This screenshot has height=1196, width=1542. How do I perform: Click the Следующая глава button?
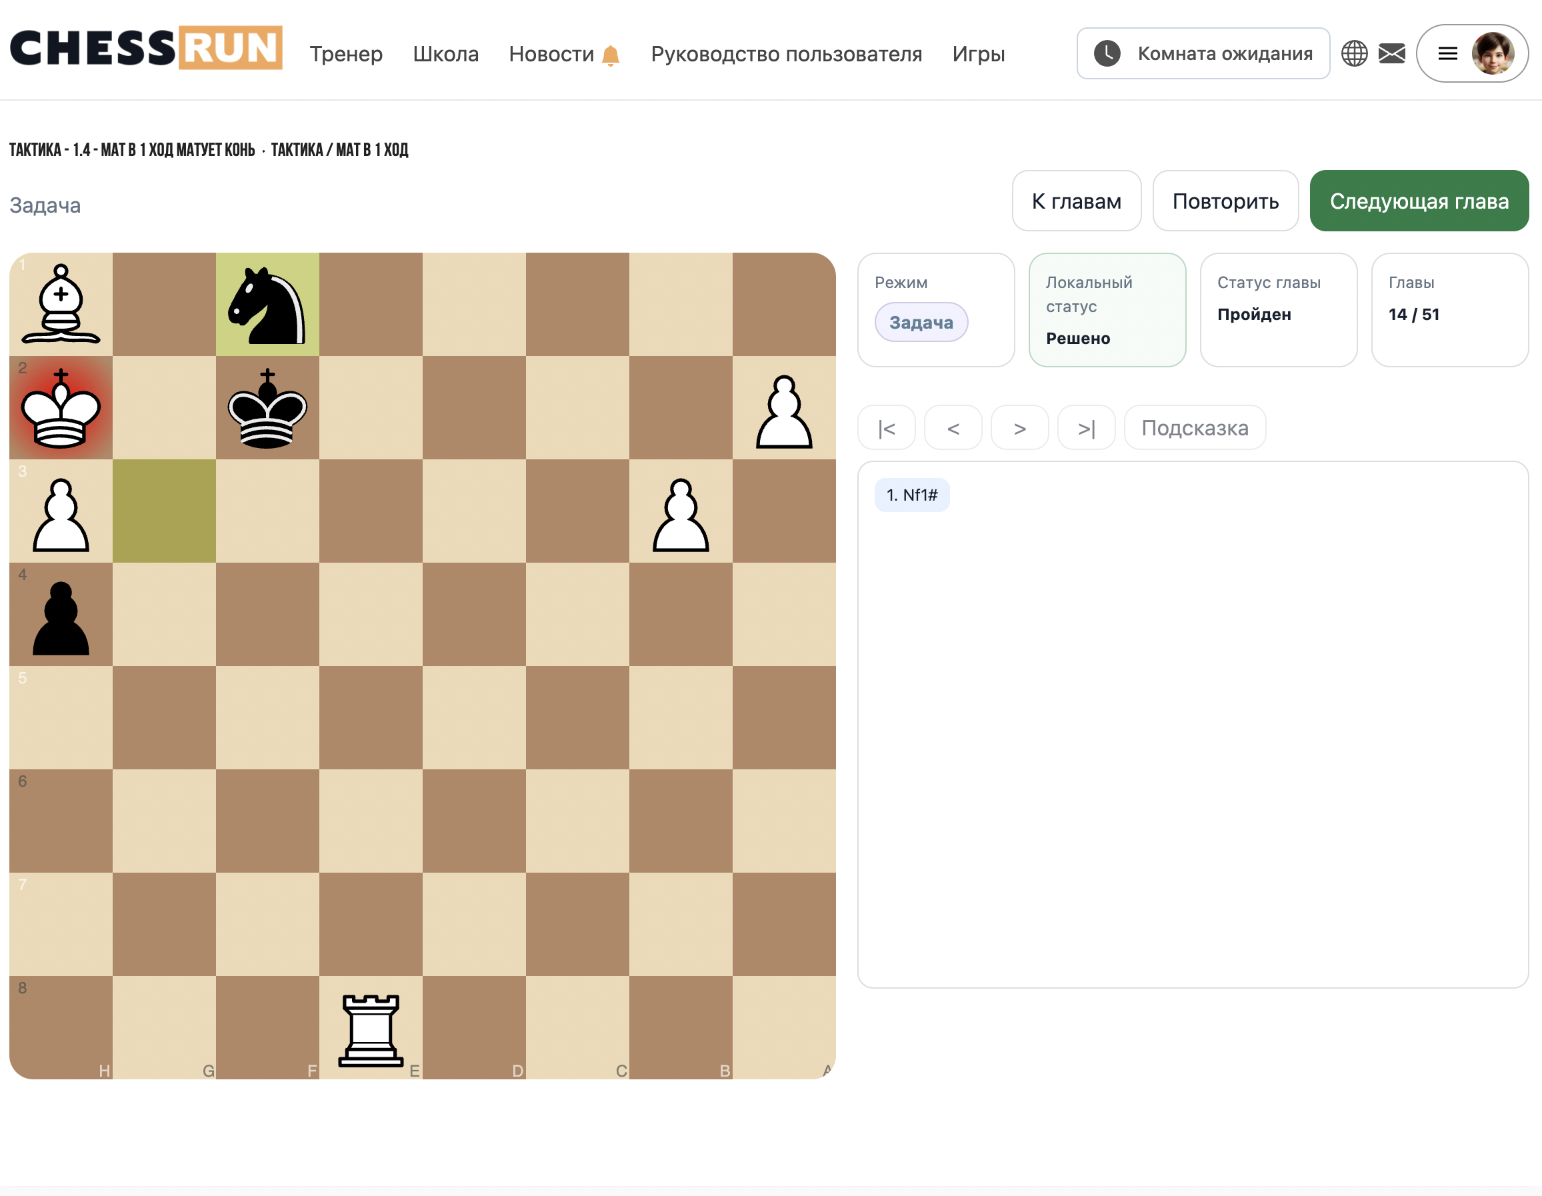(1419, 201)
